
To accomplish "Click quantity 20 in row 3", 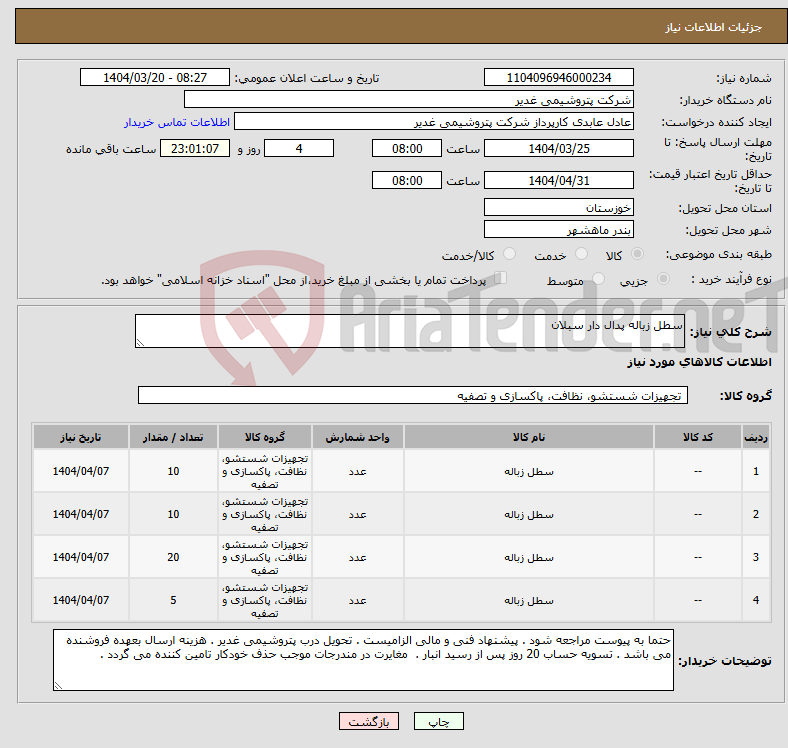I will (173, 557).
